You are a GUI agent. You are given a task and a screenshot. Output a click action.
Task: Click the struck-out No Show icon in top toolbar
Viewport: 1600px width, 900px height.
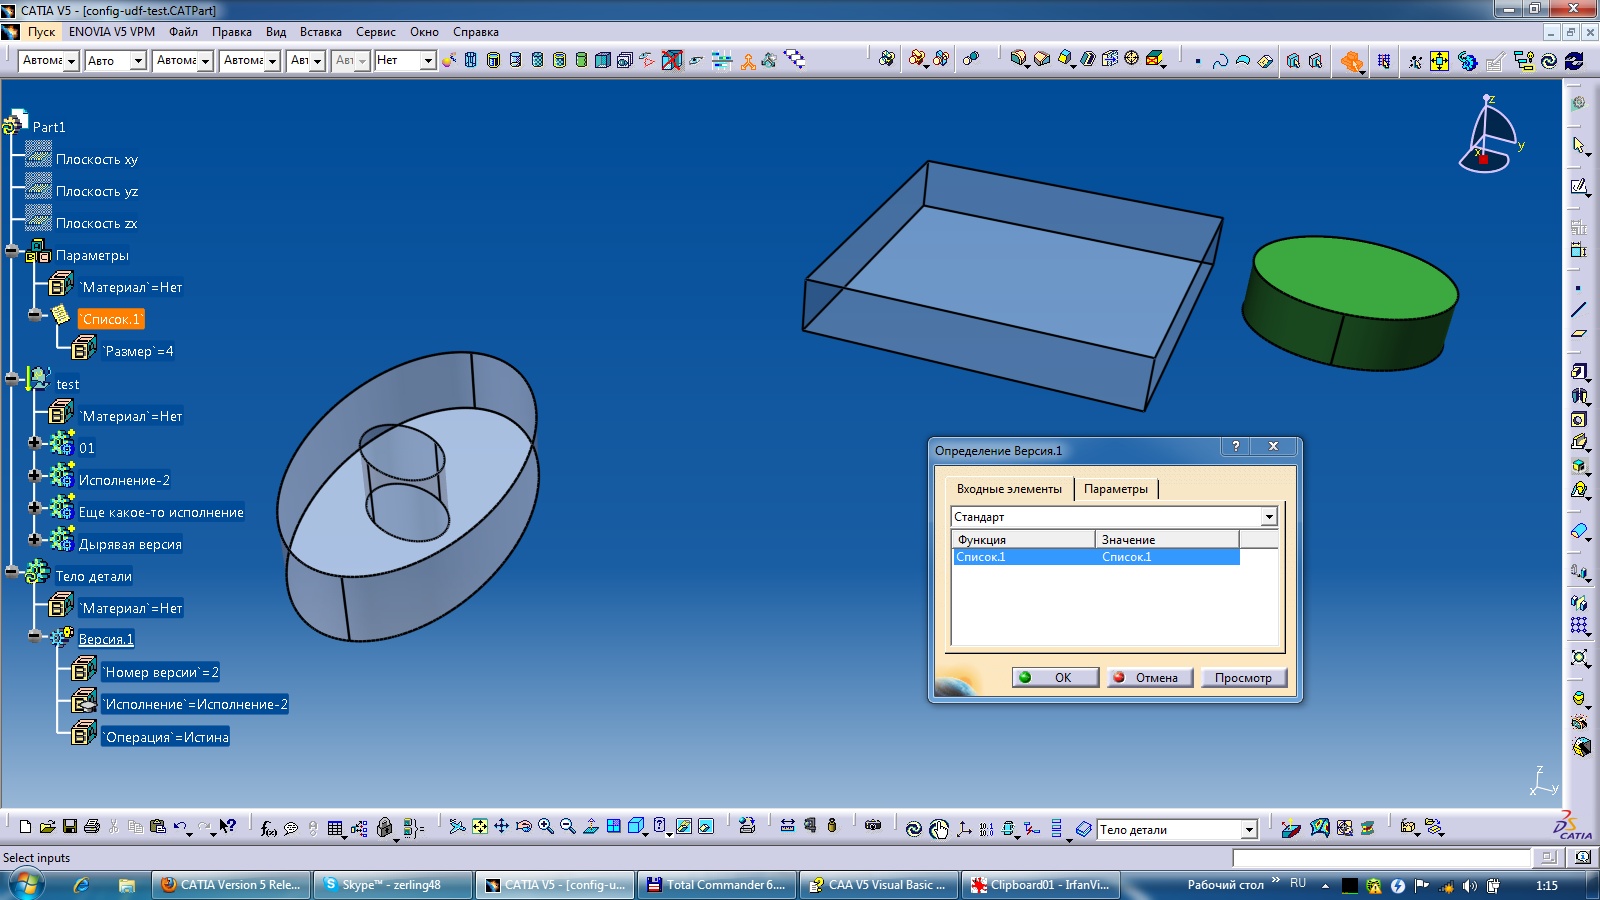point(671,60)
